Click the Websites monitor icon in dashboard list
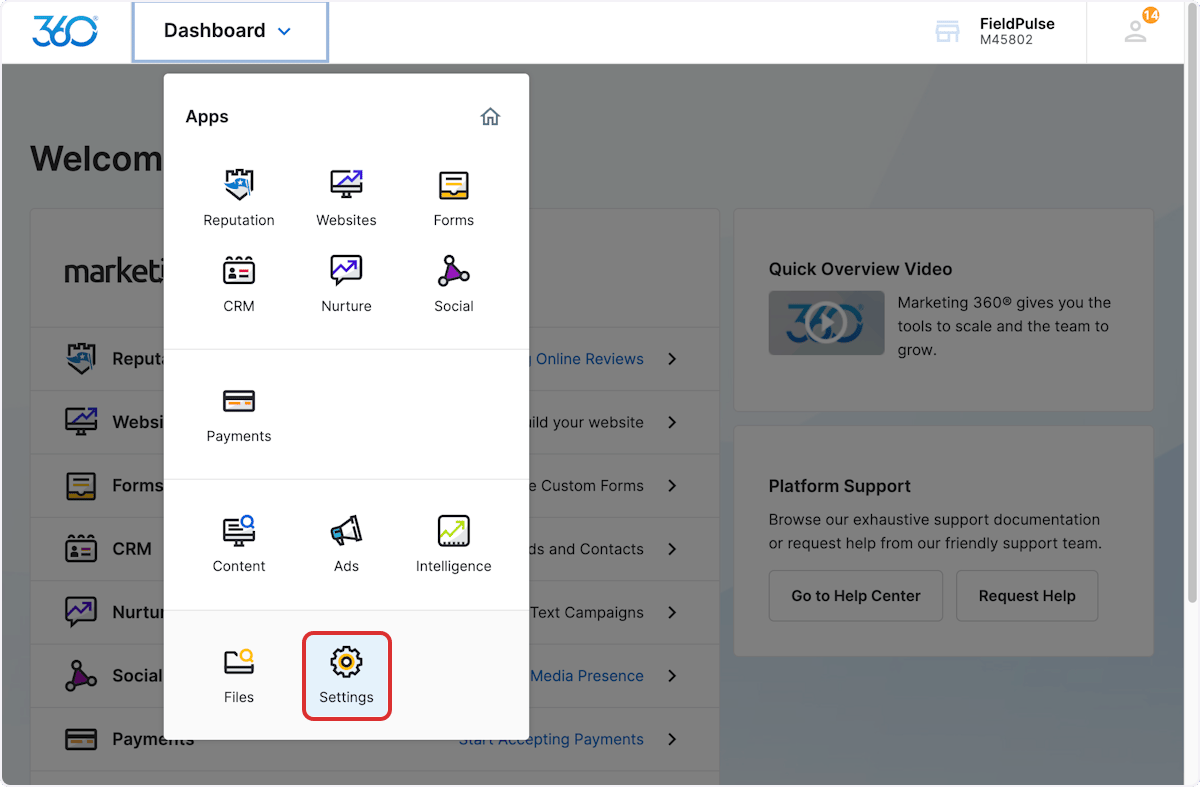1200x787 pixels. point(81,421)
